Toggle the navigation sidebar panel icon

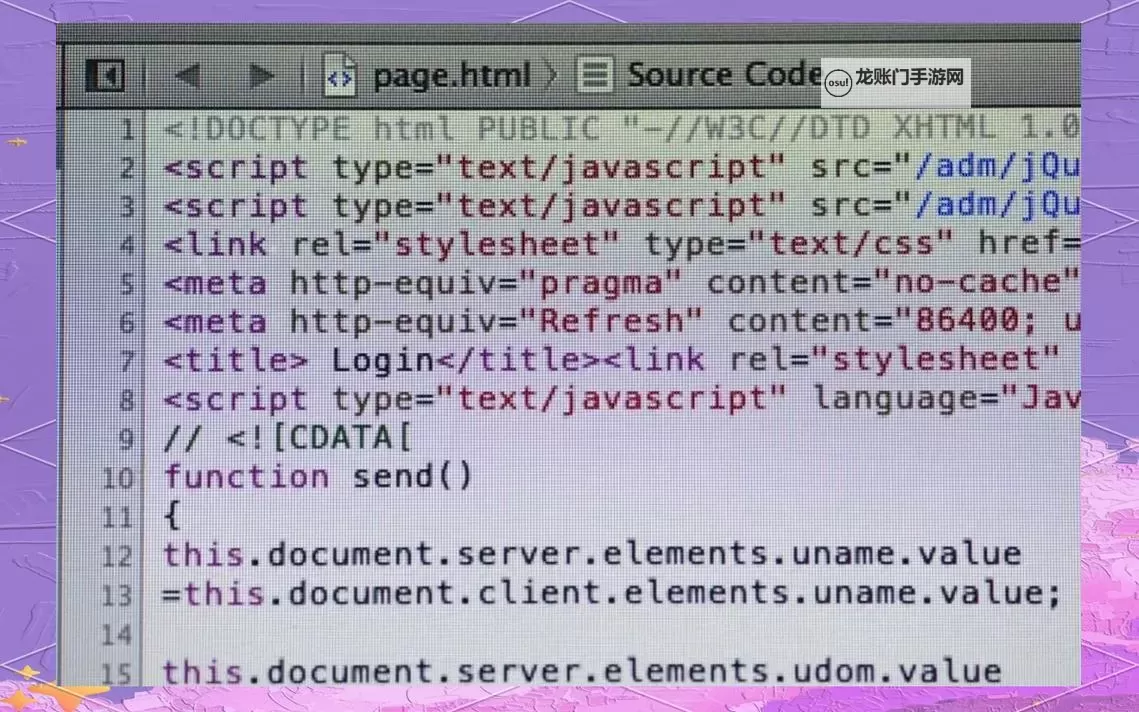coord(103,75)
